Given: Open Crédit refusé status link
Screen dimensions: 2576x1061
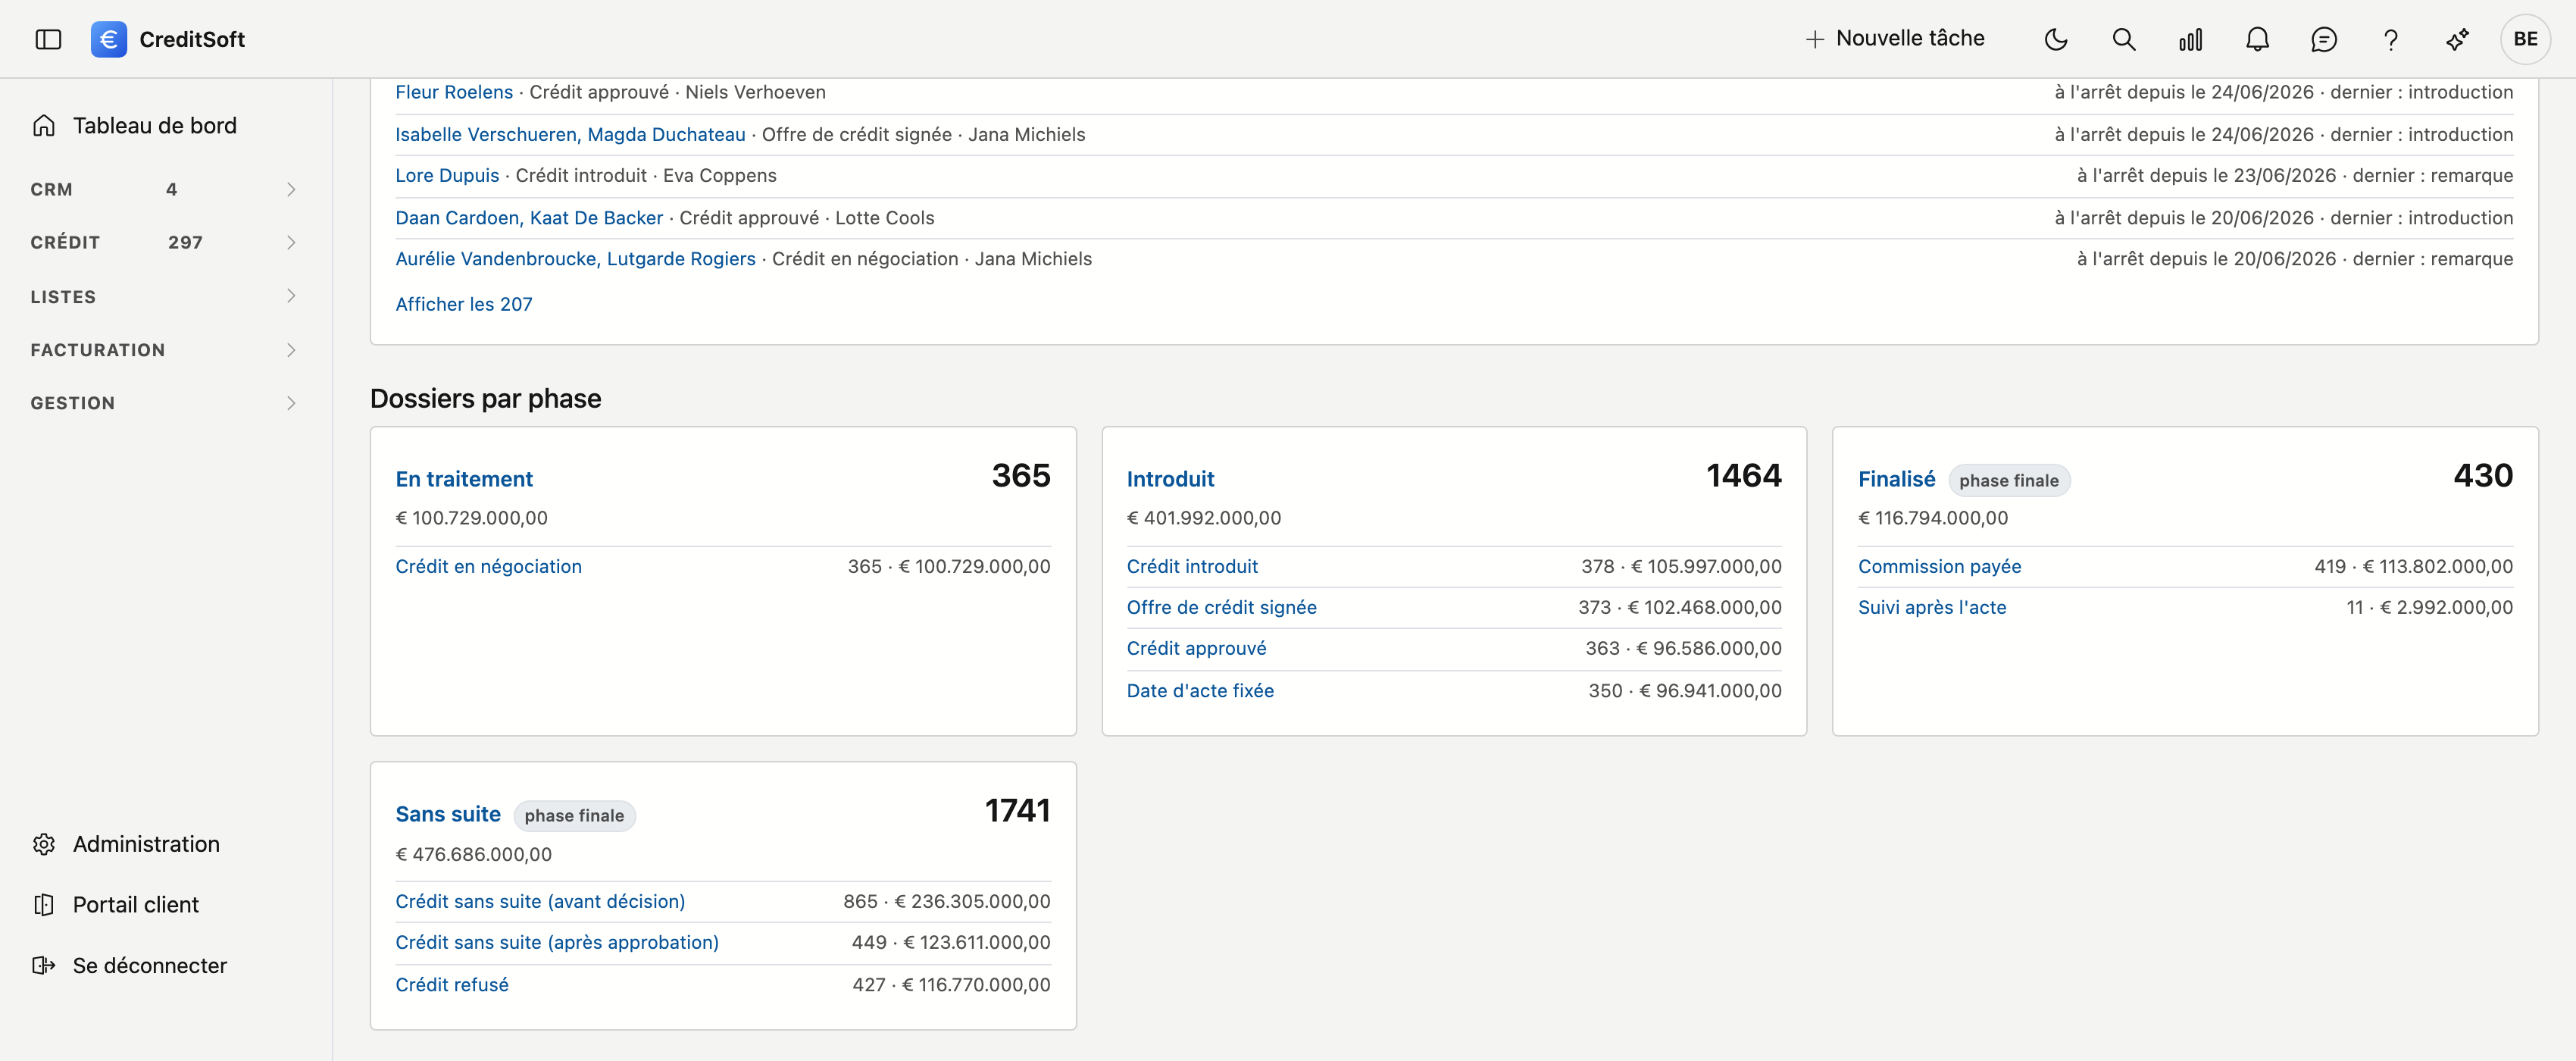Looking at the screenshot, I should (x=452, y=985).
